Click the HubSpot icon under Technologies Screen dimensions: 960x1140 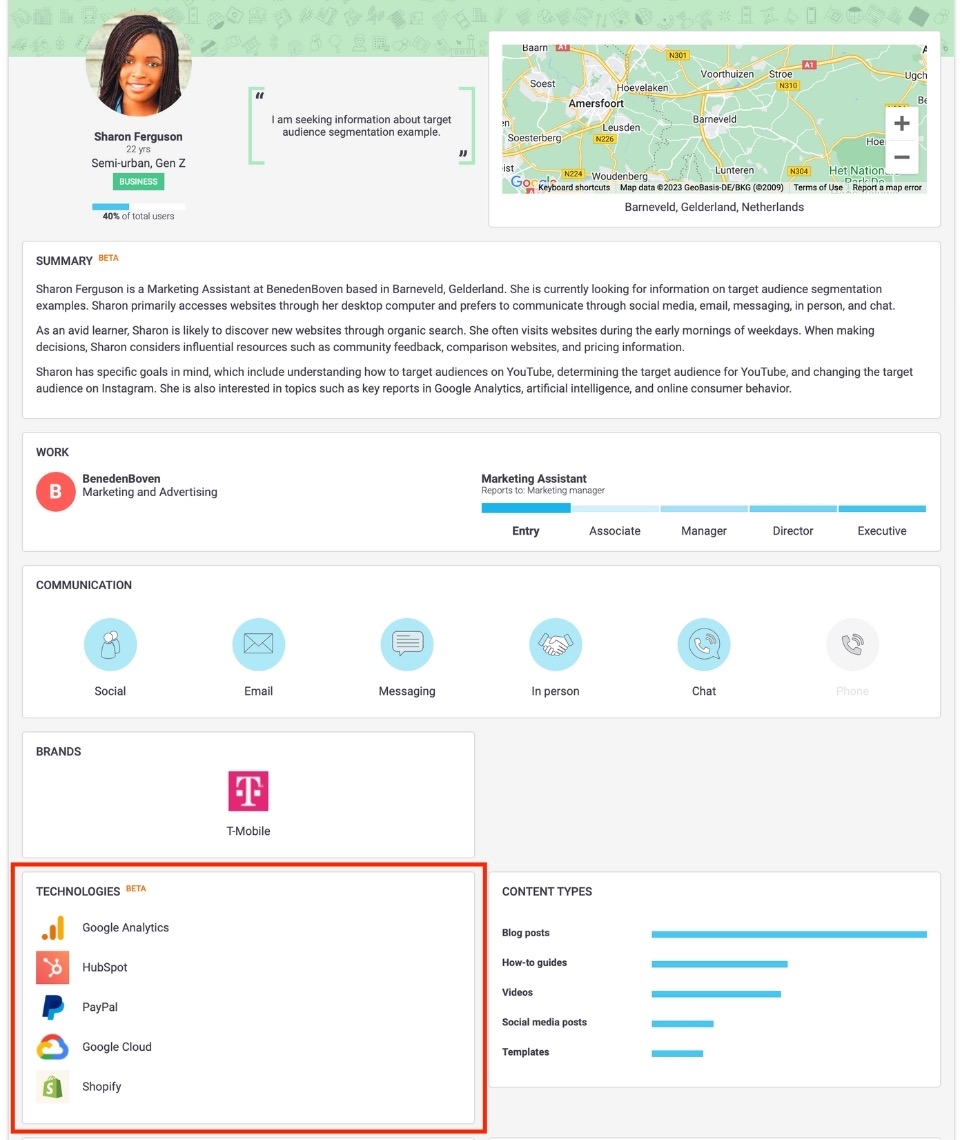52,967
